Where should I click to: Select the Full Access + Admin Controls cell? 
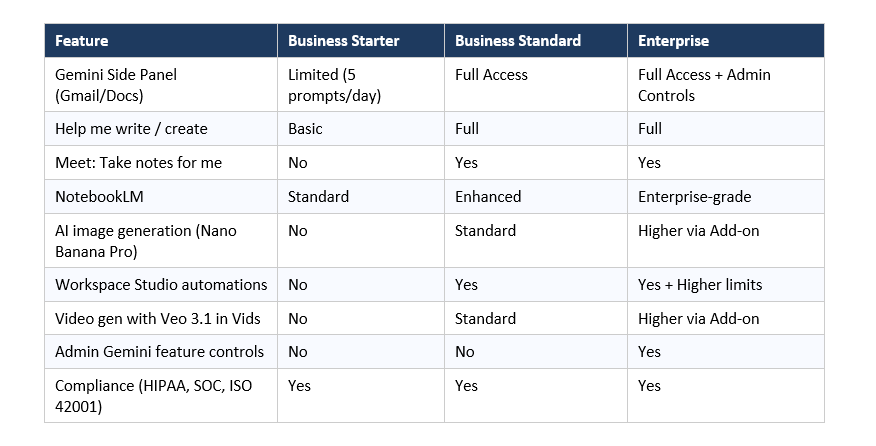coord(704,85)
